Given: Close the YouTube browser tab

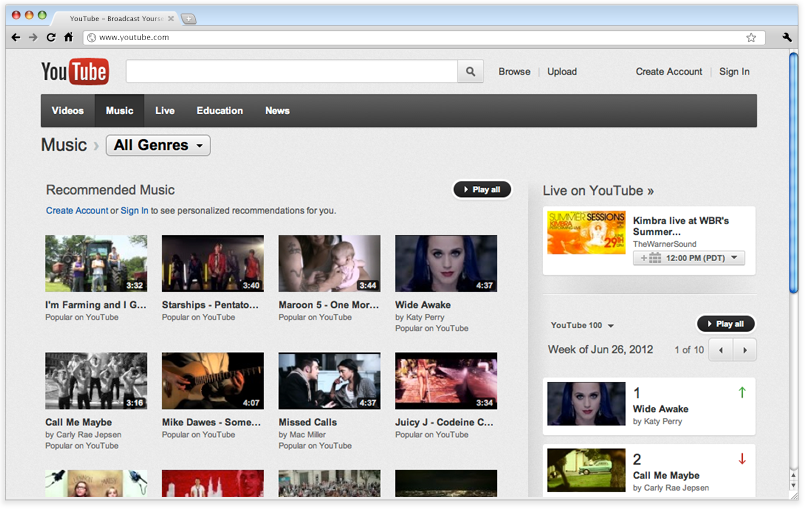Looking at the screenshot, I should [x=171, y=18].
